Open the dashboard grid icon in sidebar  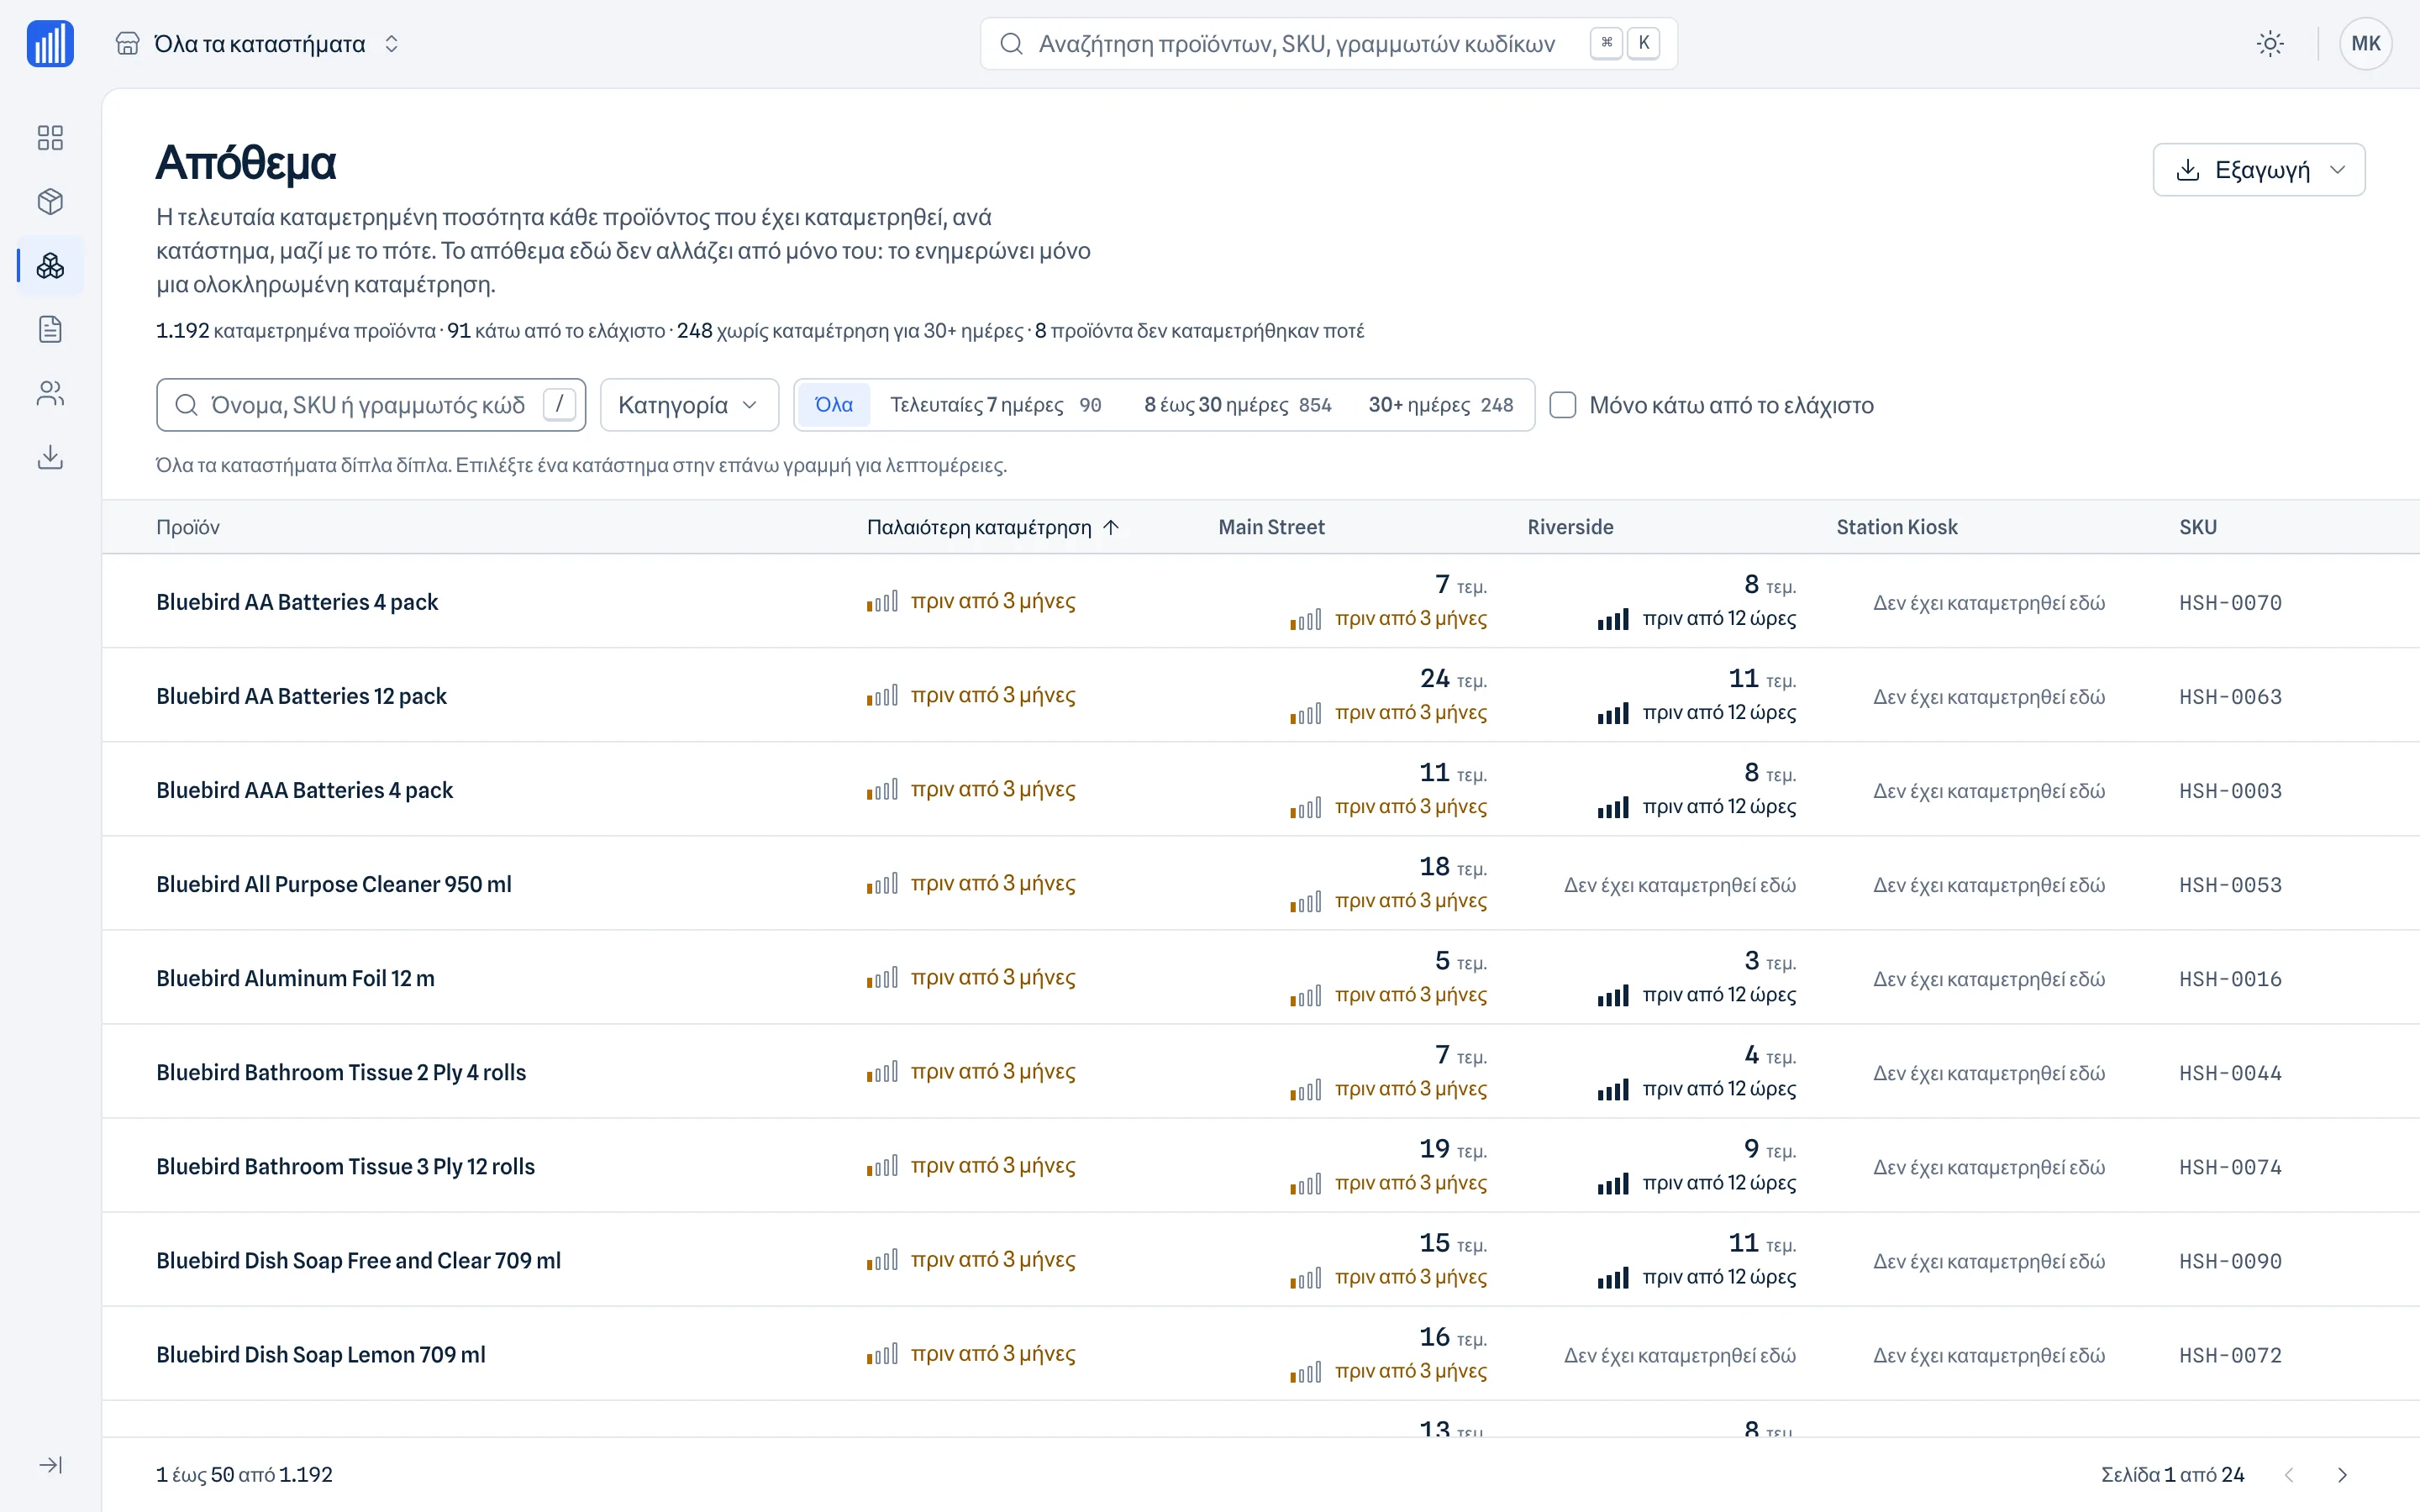[50, 137]
